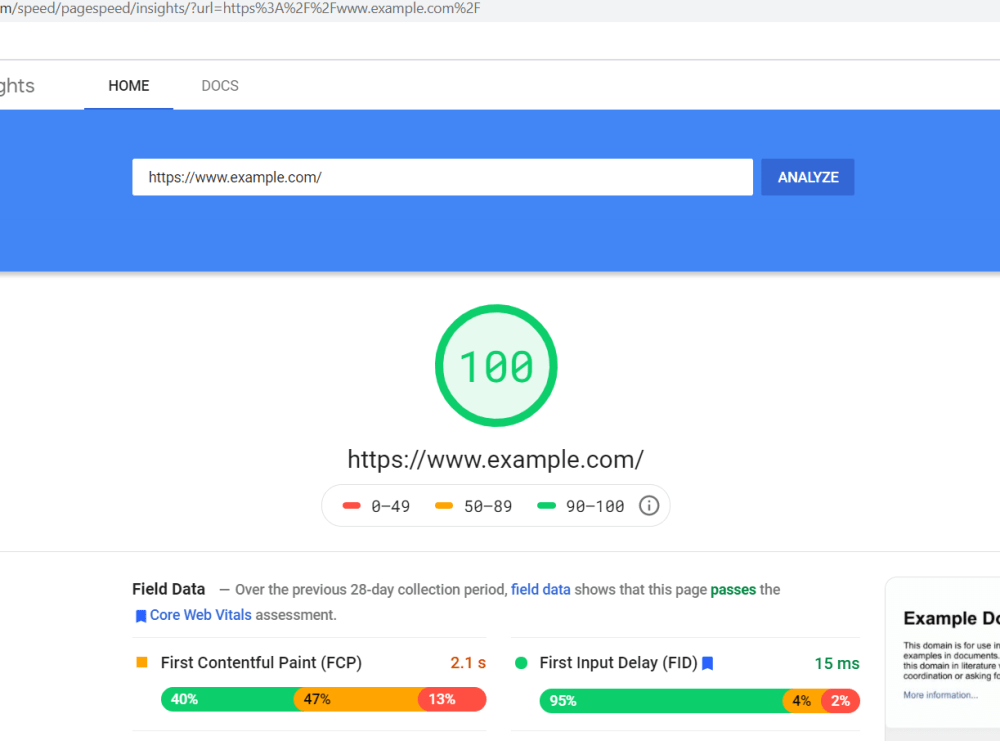Click the ANALYZE button
The height and width of the screenshot is (750, 1000).
[807, 177]
